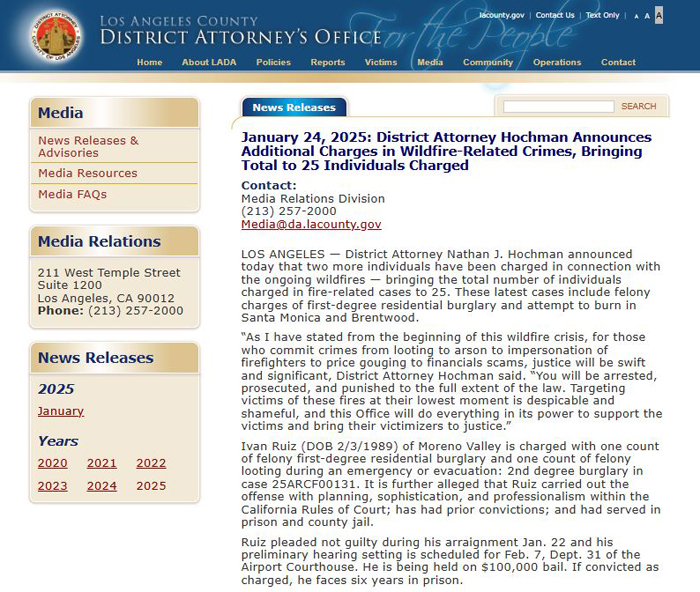
Task: Open January news releases link
Action: click(61, 411)
